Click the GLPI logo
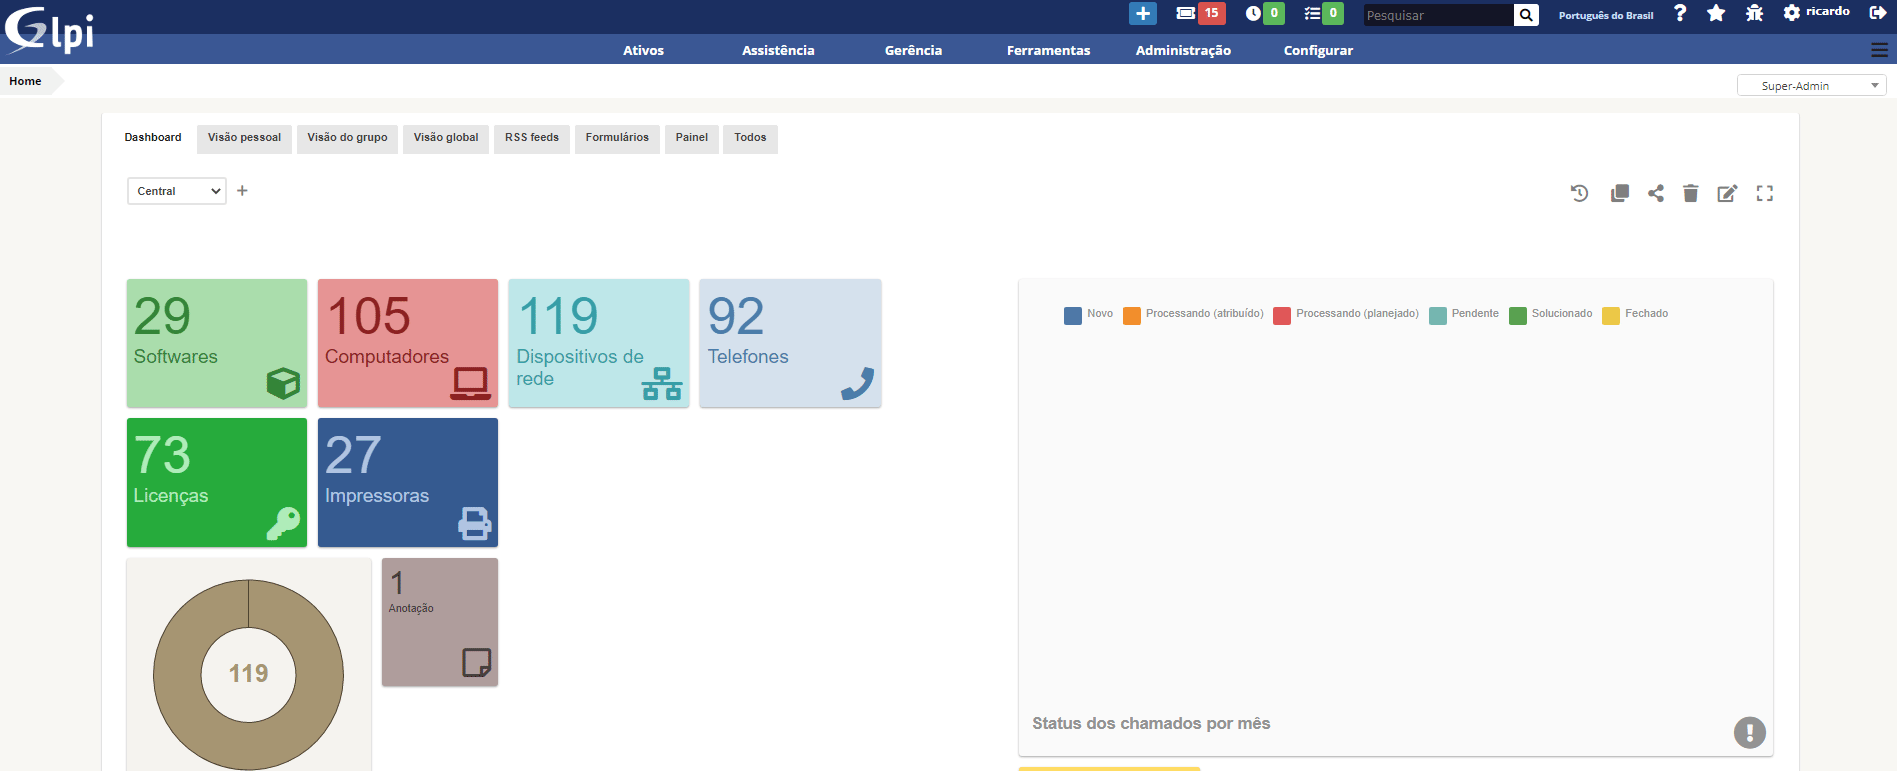Screen dimensions: 1897x771 (50, 29)
